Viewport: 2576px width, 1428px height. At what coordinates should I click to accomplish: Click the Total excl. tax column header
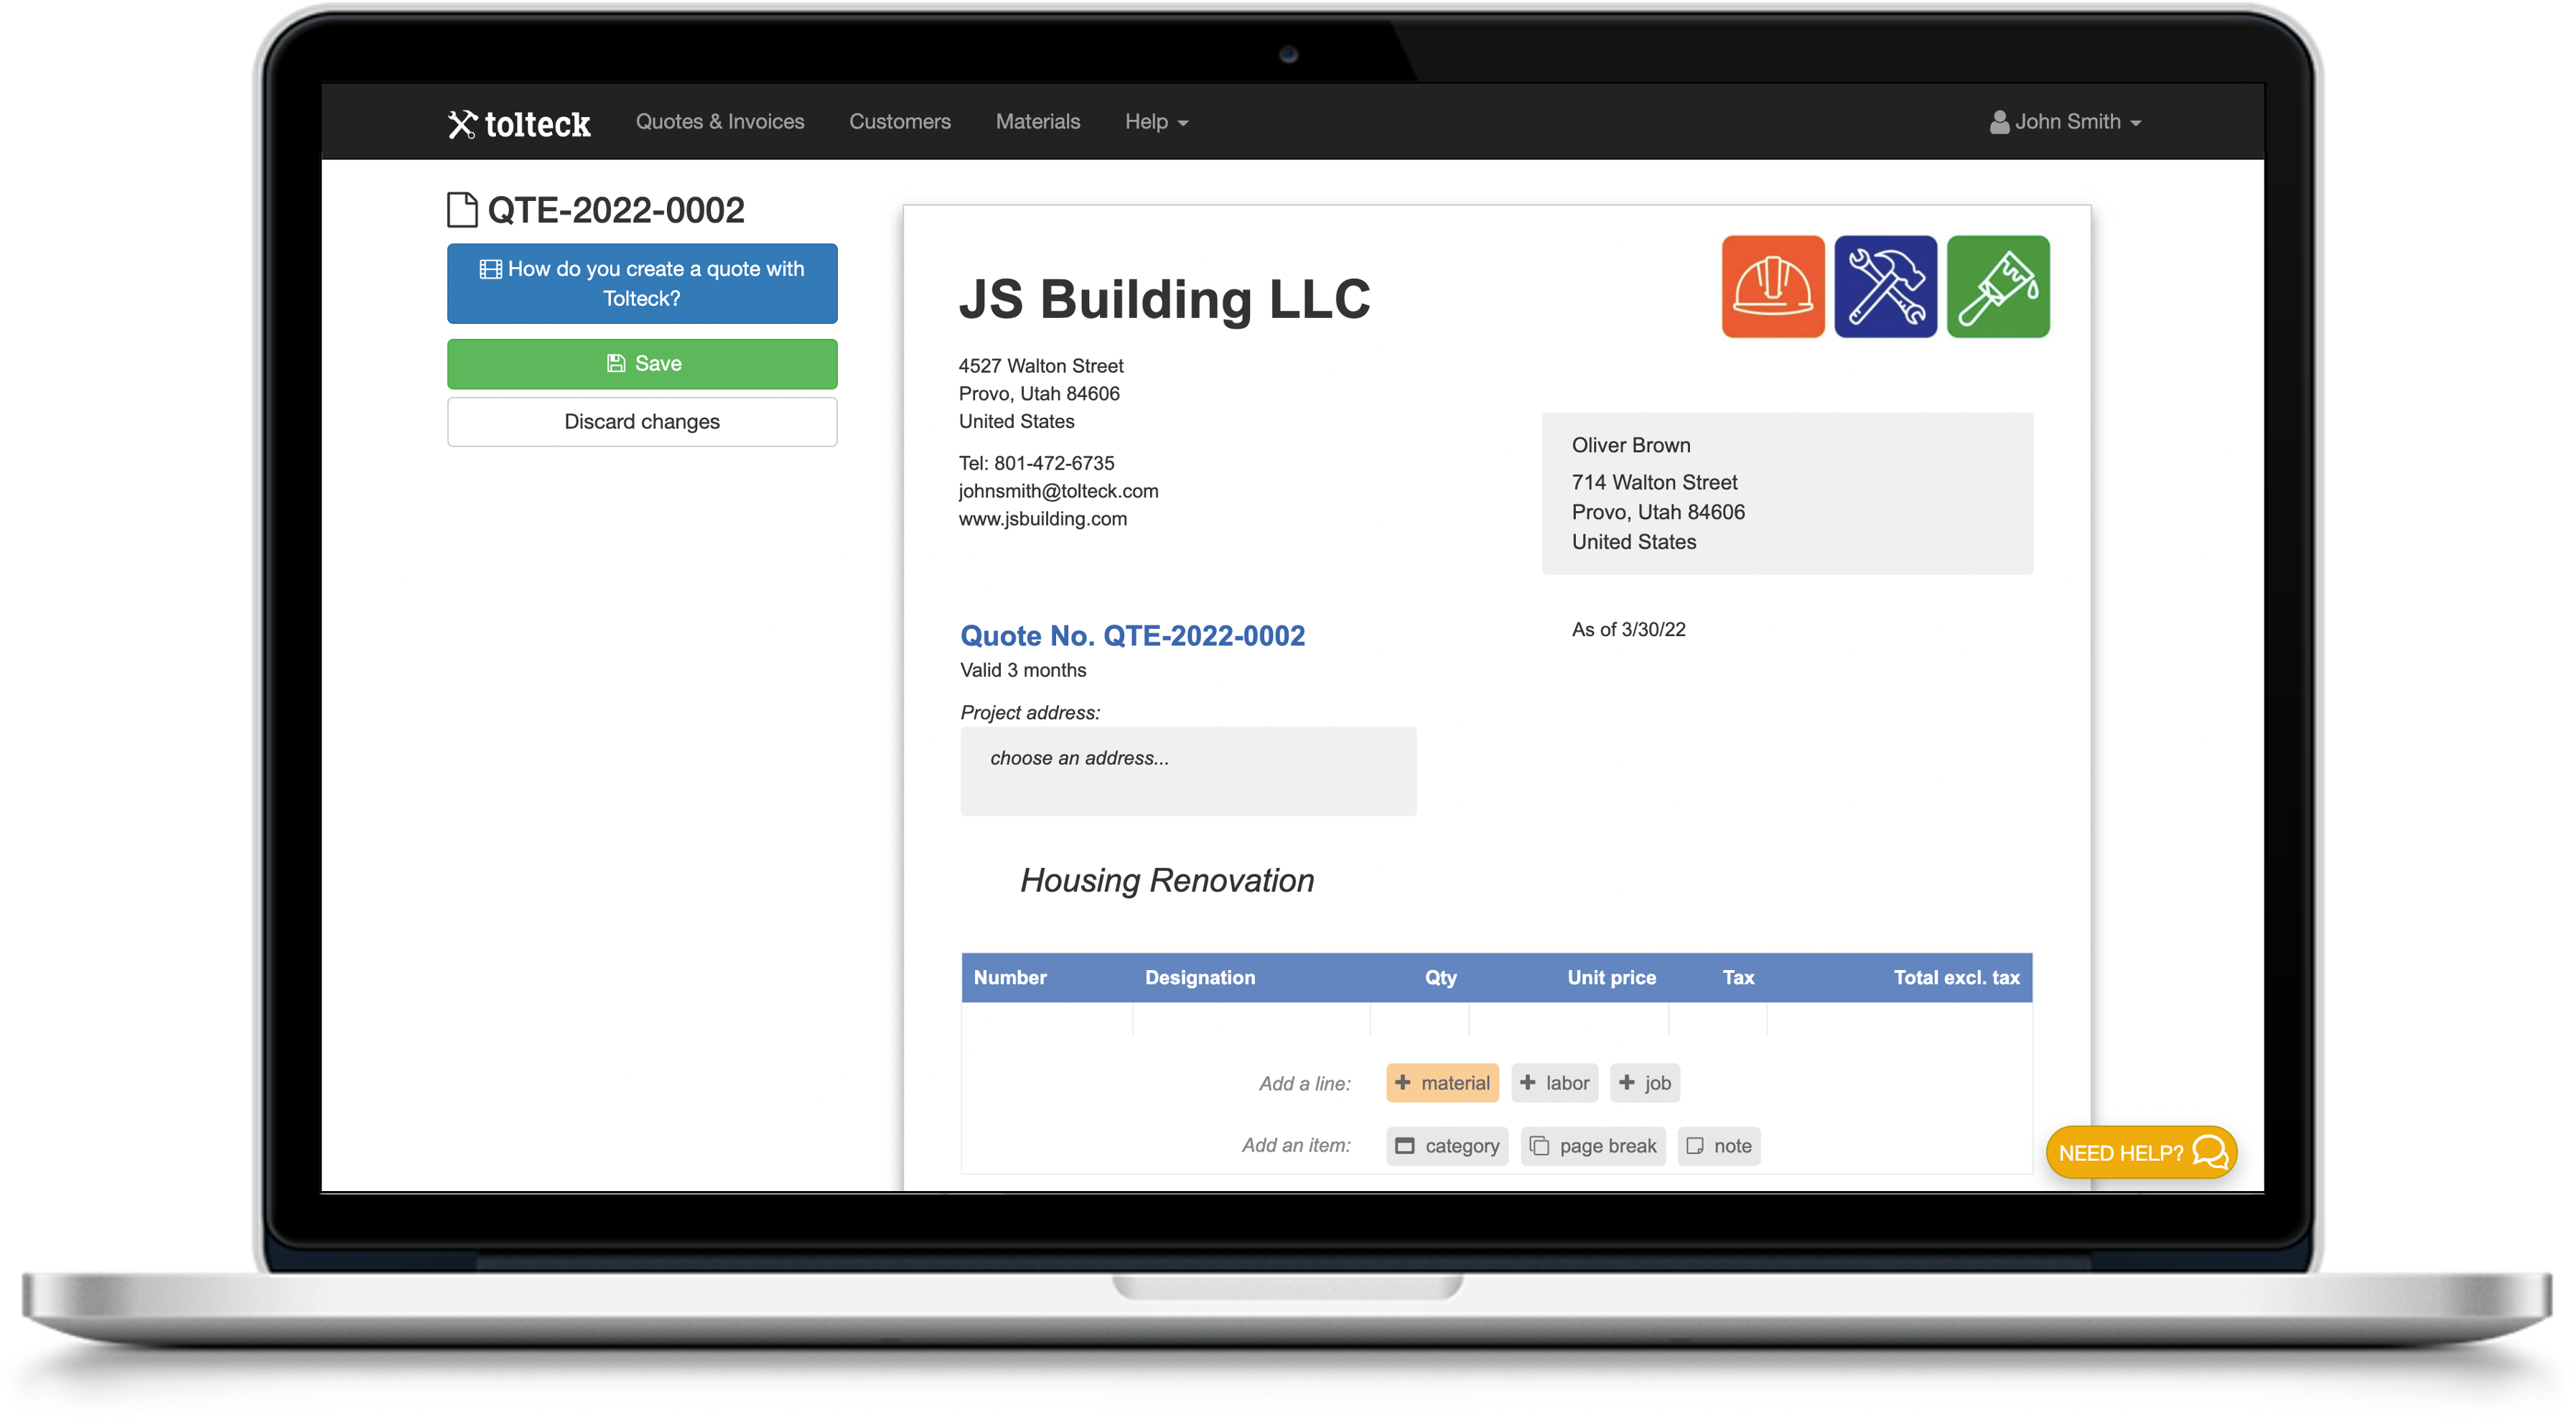point(1956,977)
